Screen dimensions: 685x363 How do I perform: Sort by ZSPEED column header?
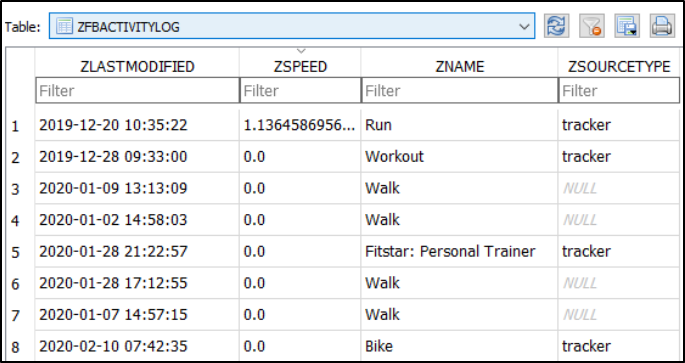point(300,66)
